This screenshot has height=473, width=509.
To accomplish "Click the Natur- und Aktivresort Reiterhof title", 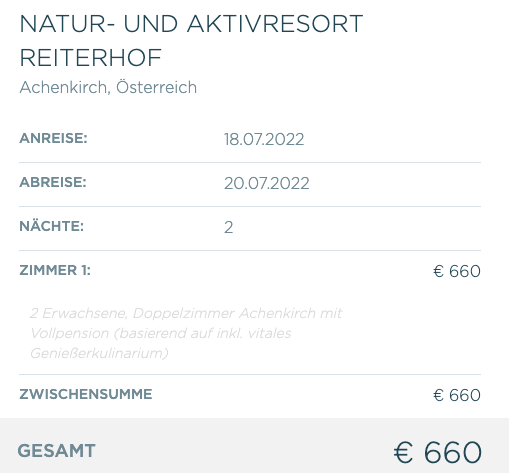I will pyautogui.click(x=191, y=41).
